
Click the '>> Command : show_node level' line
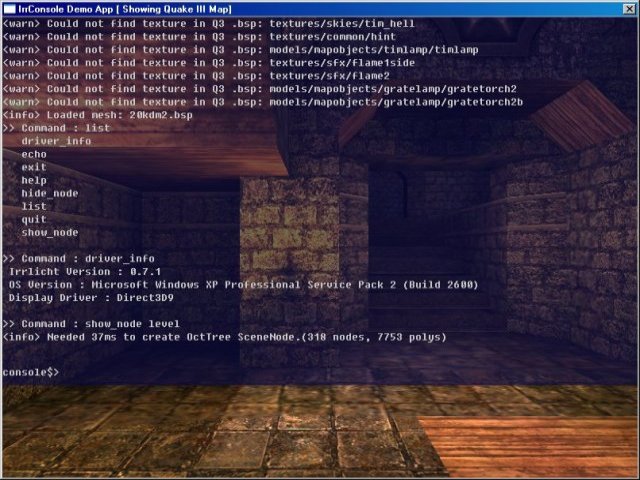91,324
